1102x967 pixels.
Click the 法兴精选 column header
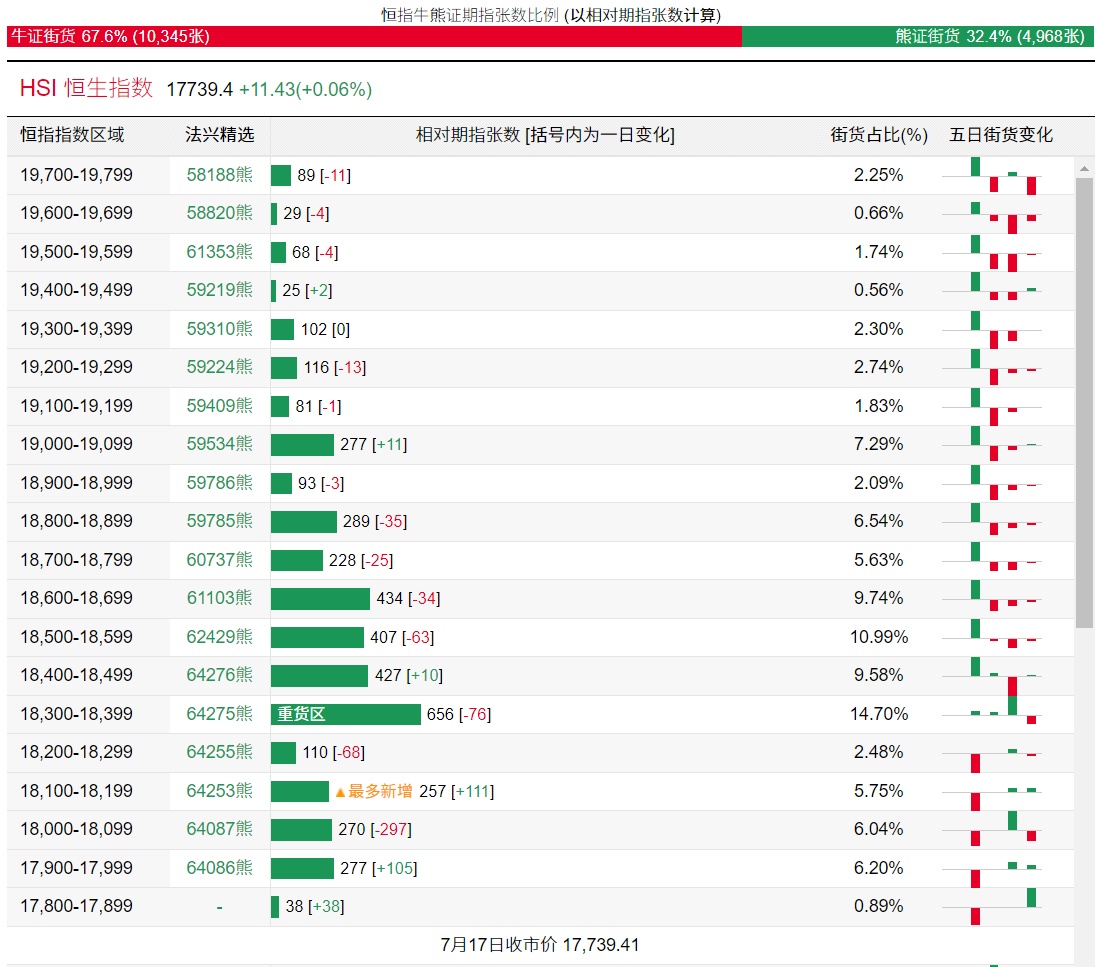tap(219, 135)
